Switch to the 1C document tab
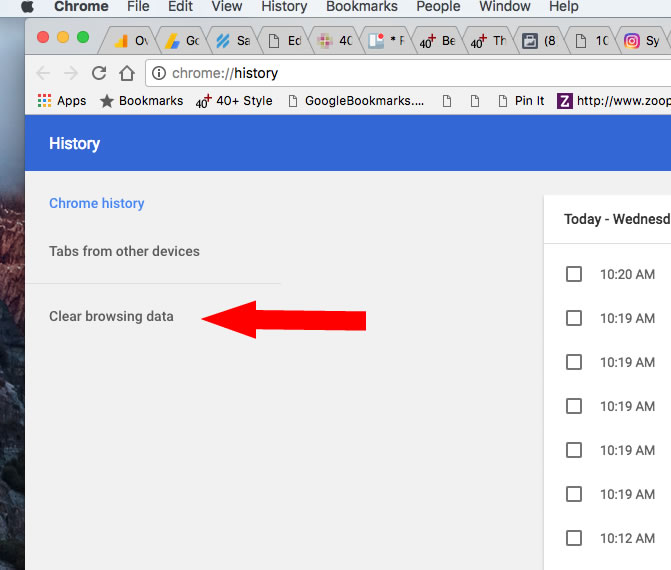Viewport: 671px width, 570px height. pos(591,41)
